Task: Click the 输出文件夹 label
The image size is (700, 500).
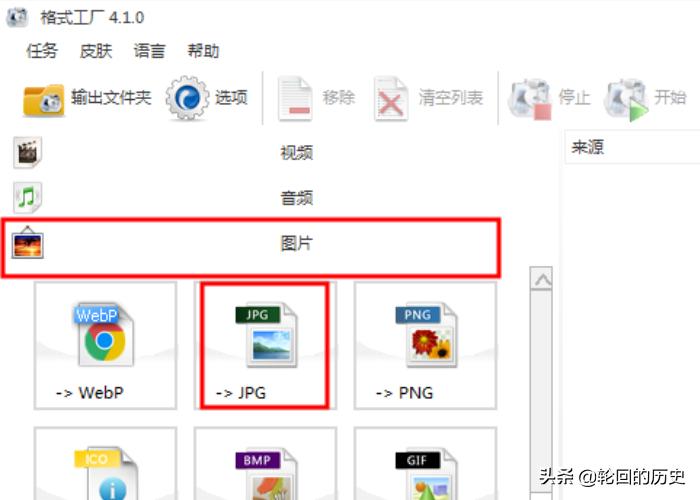Action: [x=111, y=97]
